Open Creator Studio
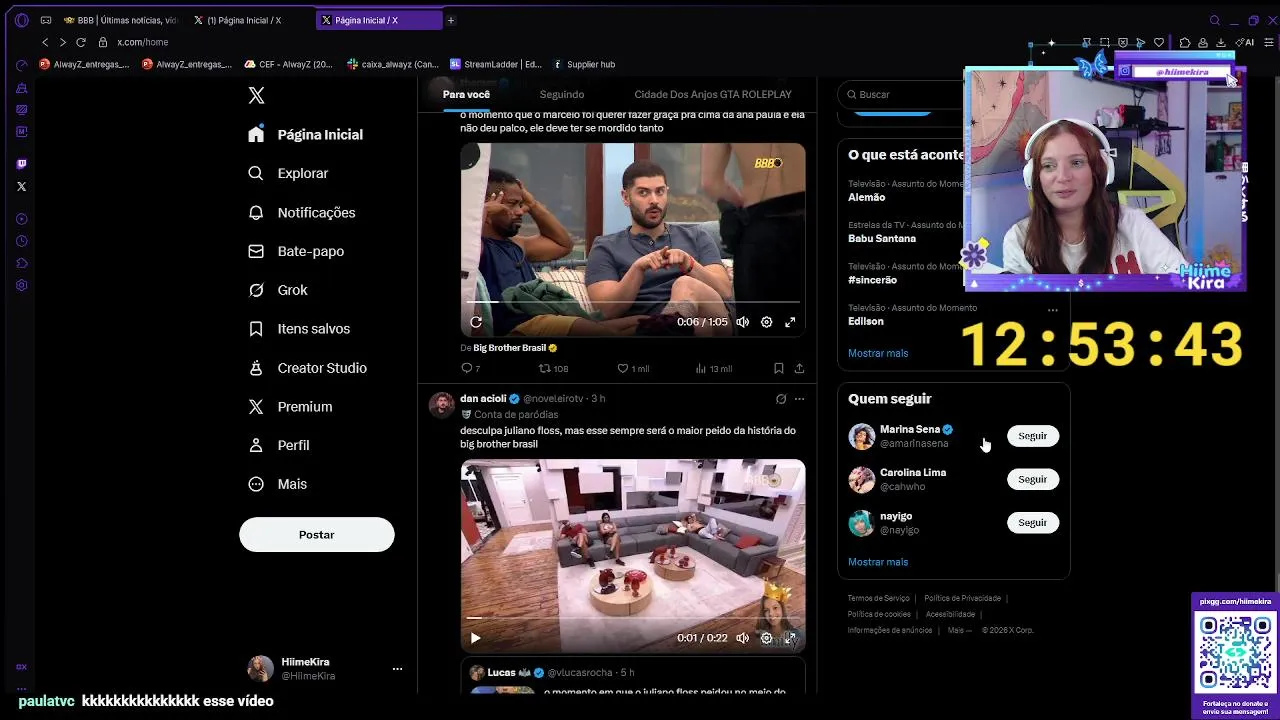Screen dimensions: 1280x720 pyautogui.click(x=308, y=368)
